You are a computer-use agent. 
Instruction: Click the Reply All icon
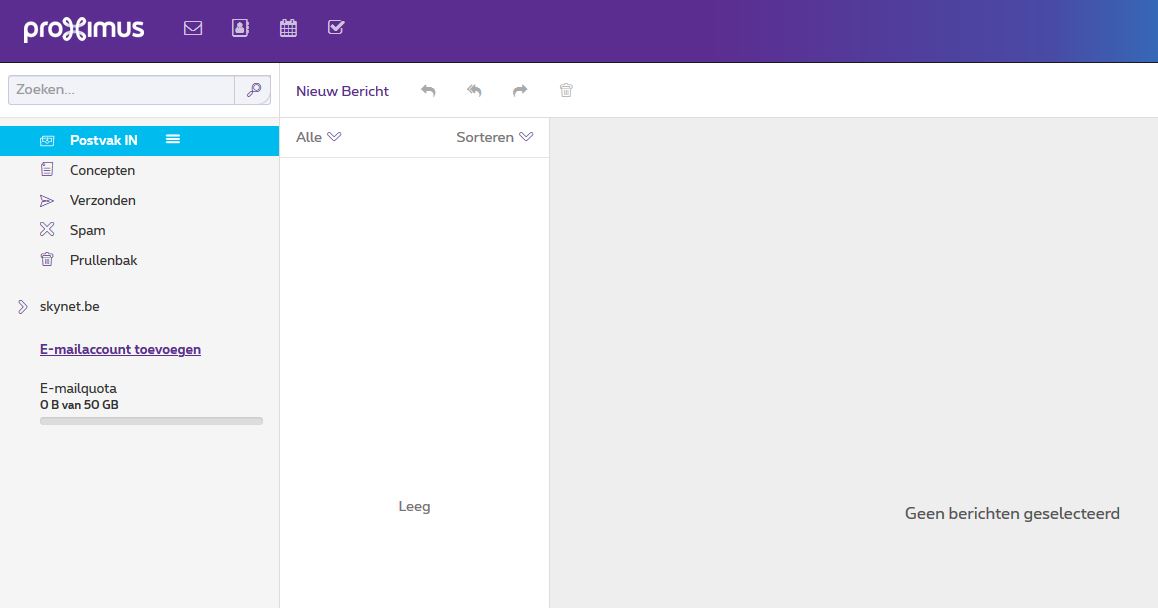(x=474, y=91)
